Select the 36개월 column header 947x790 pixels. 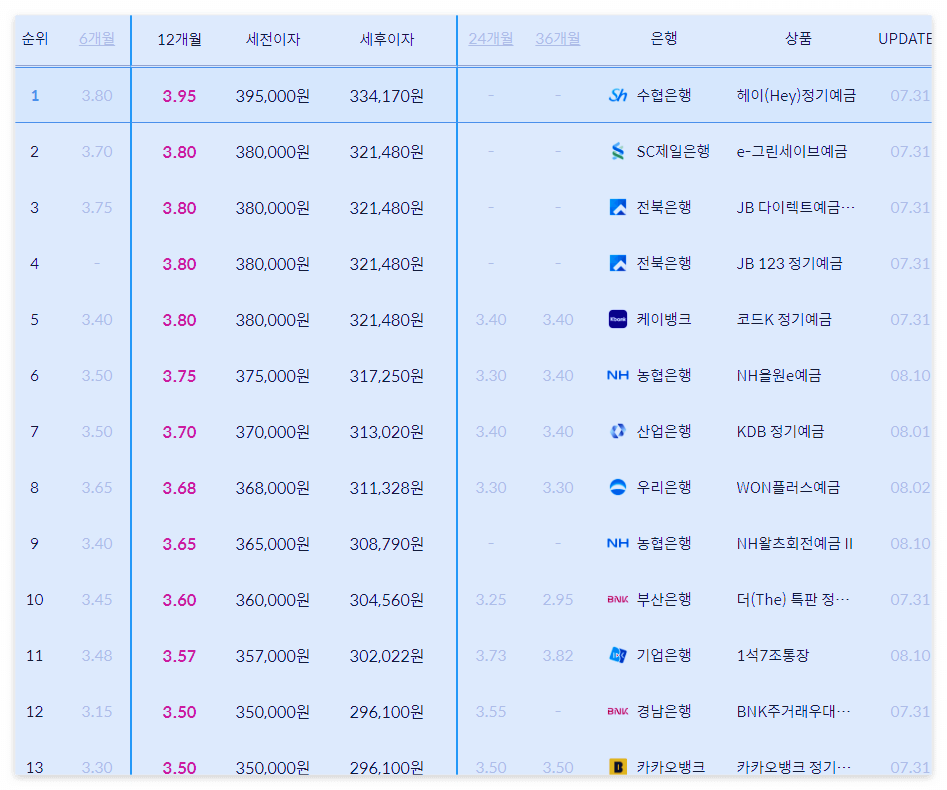tap(557, 37)
